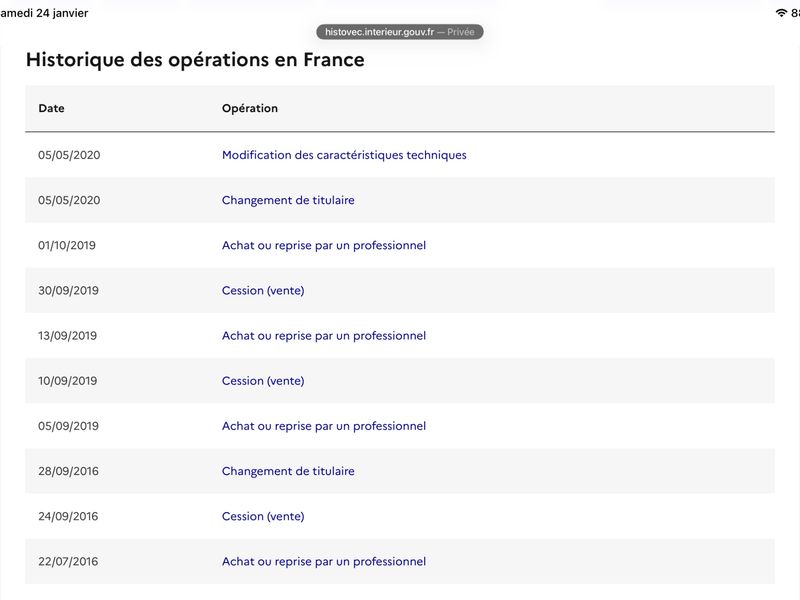Click the 01/10/2019 date cell
Viewport: 800px width, 600px height.
68,245
